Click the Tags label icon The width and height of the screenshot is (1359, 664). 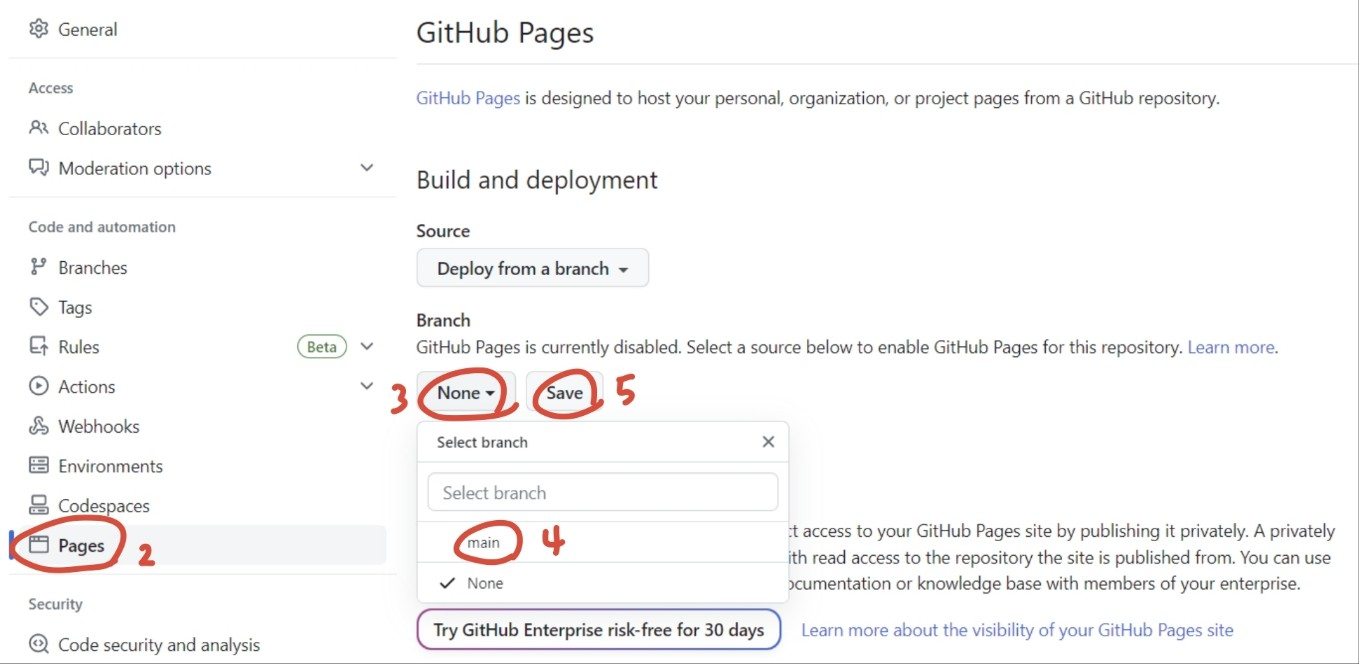pyautogui.click(x=39, y=307)
